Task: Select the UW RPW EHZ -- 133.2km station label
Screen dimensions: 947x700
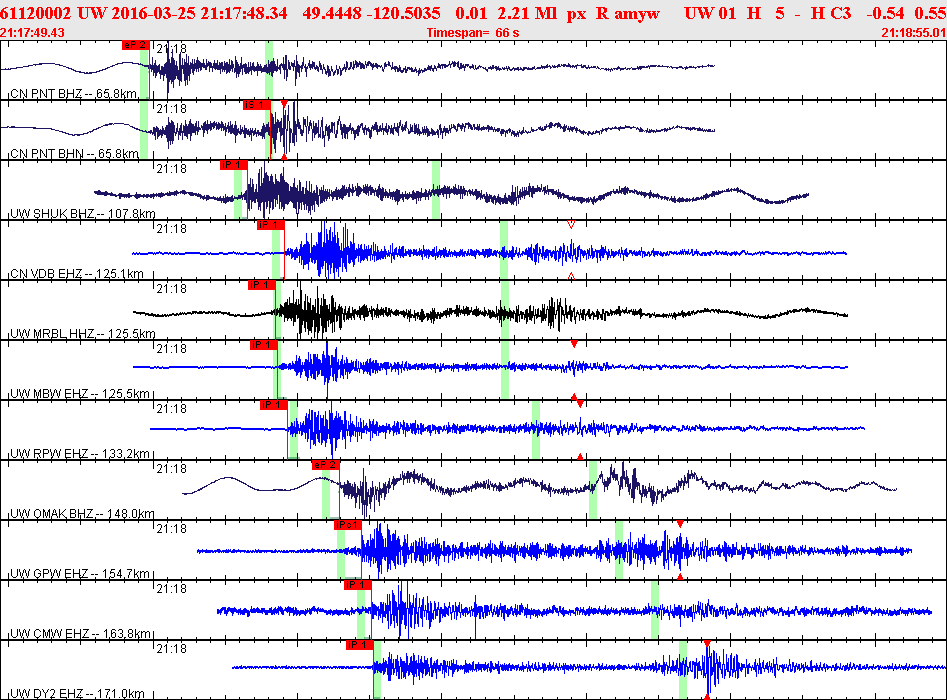Action: (80, 454)
